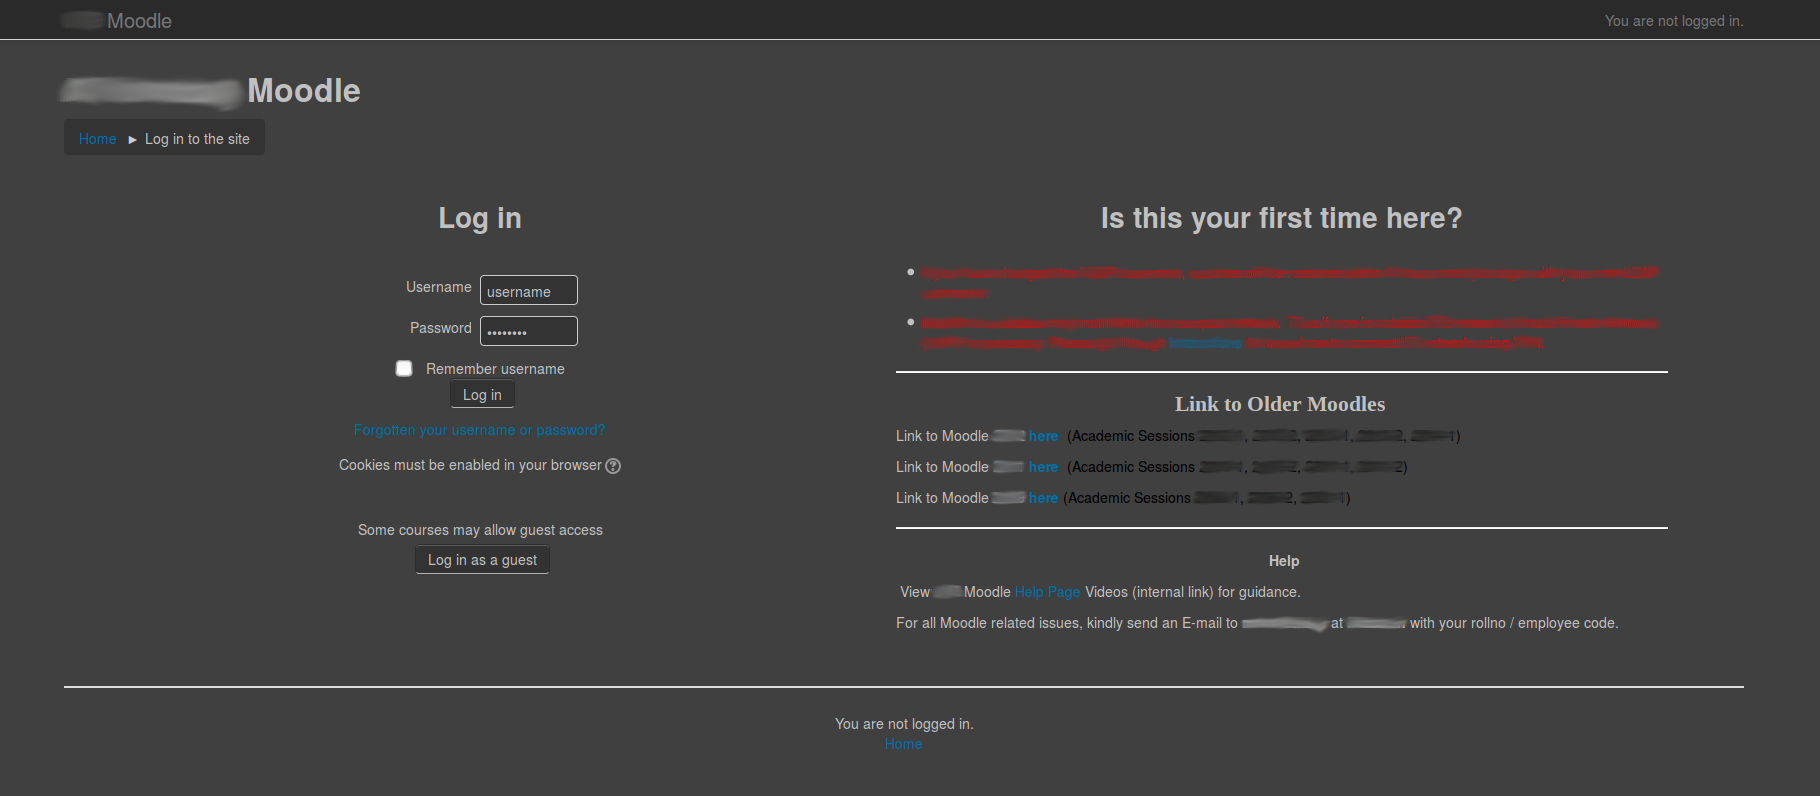Open Forgotten your username or password link

pos(479,430)
